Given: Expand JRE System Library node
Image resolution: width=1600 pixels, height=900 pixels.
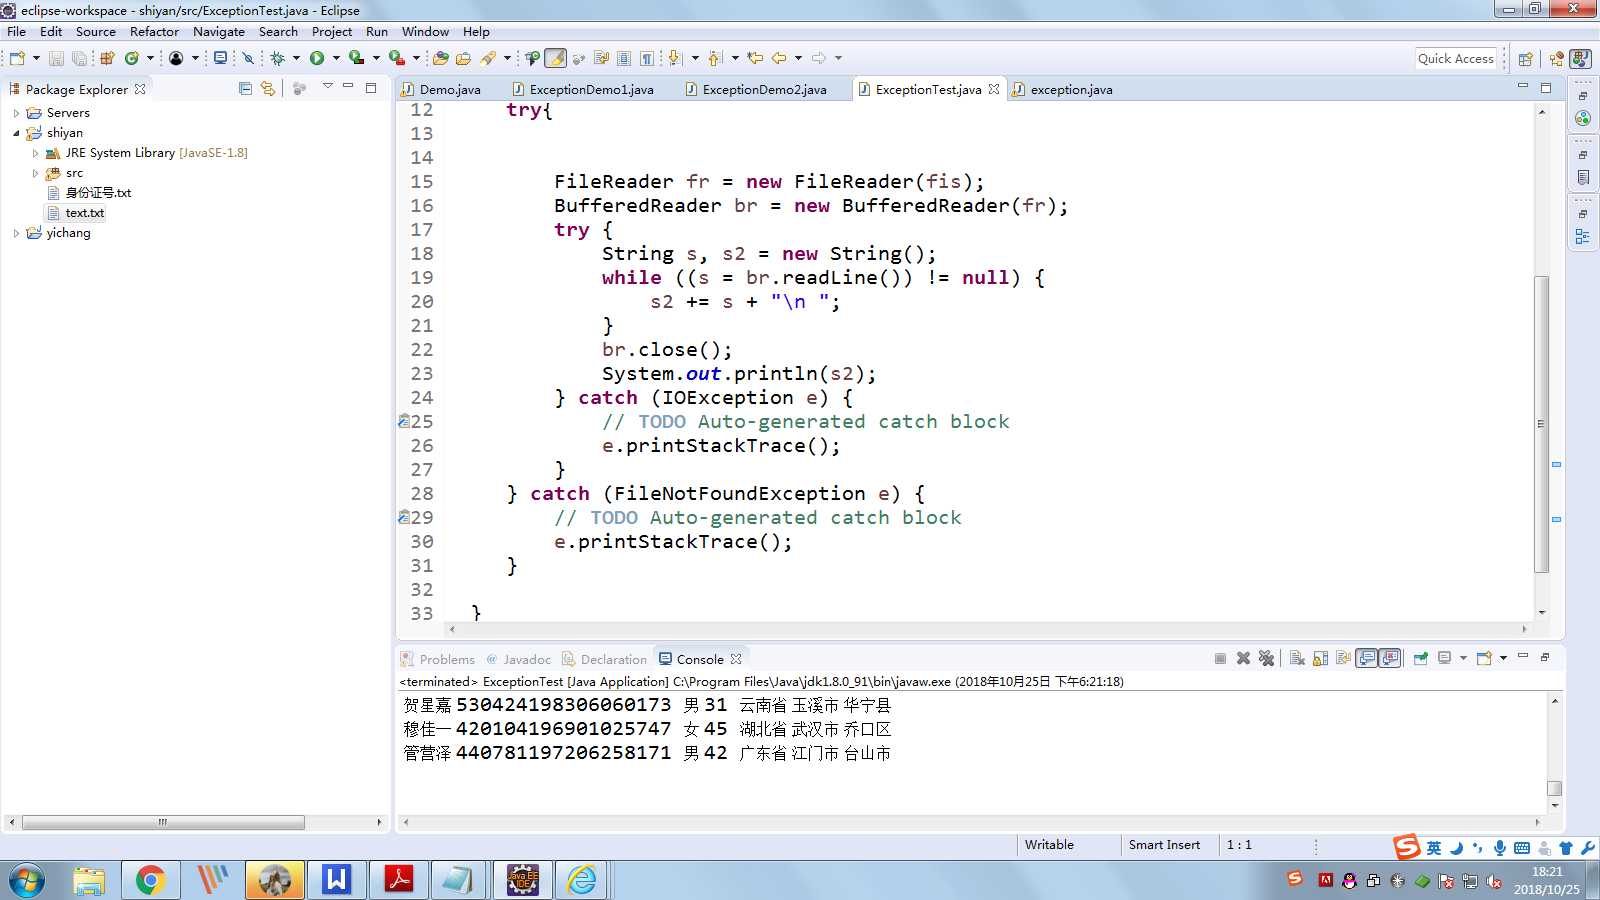Looking at the screenshot, I should [36, 153].
